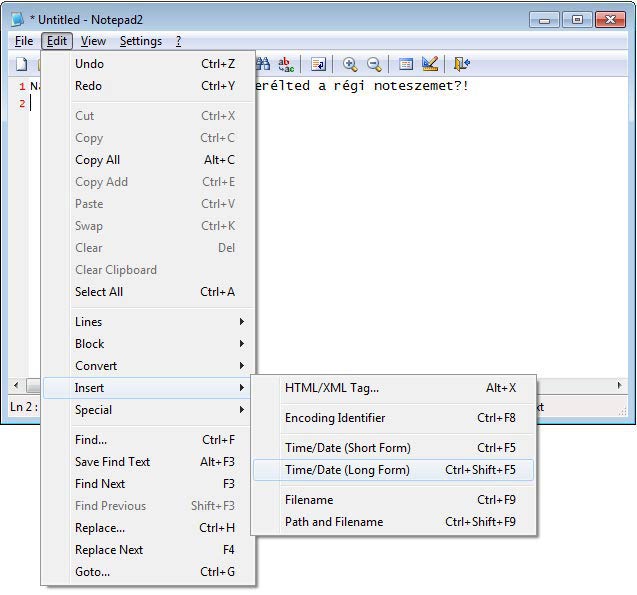637x595 pixels.
Task: Click the Zoom Out magnifier icon
Action: pyautogui.click(x=374, y=64)
